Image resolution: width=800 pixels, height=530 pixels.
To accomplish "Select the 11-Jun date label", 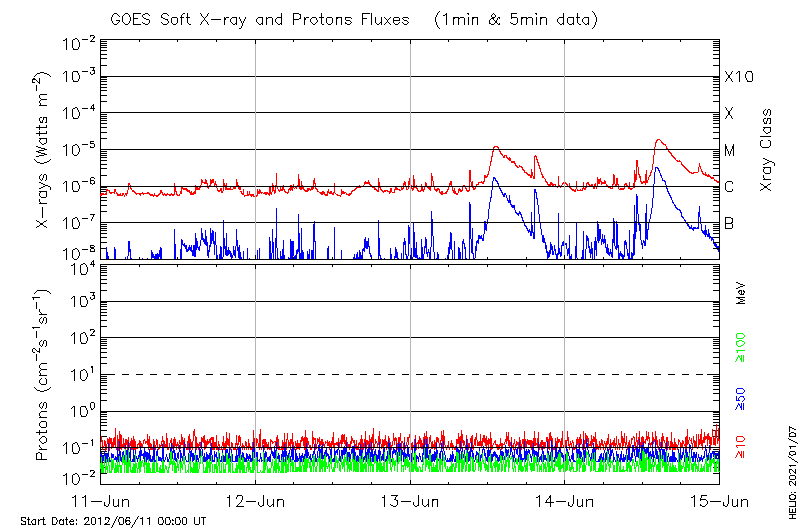I will tap(101, 500).
